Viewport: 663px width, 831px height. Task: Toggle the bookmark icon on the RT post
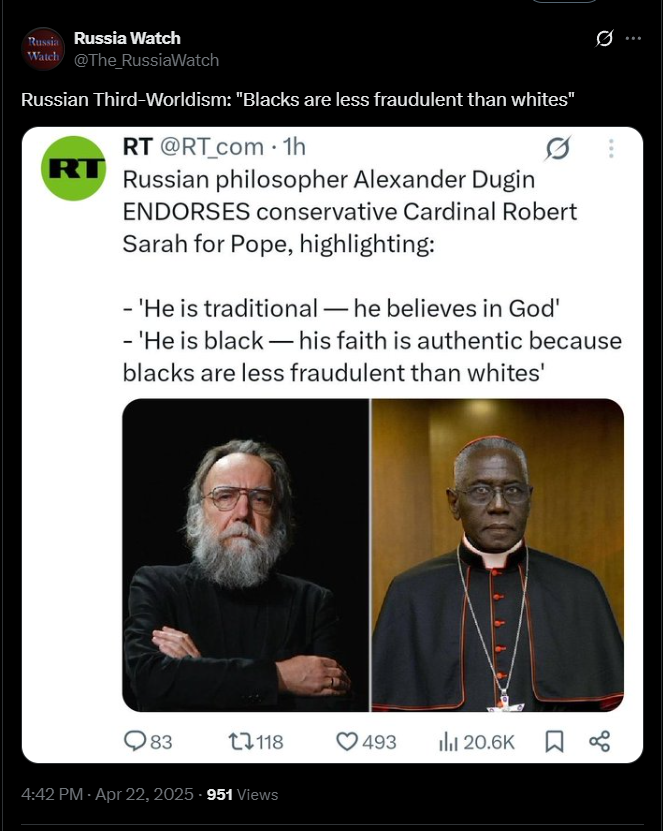(554, 741)
